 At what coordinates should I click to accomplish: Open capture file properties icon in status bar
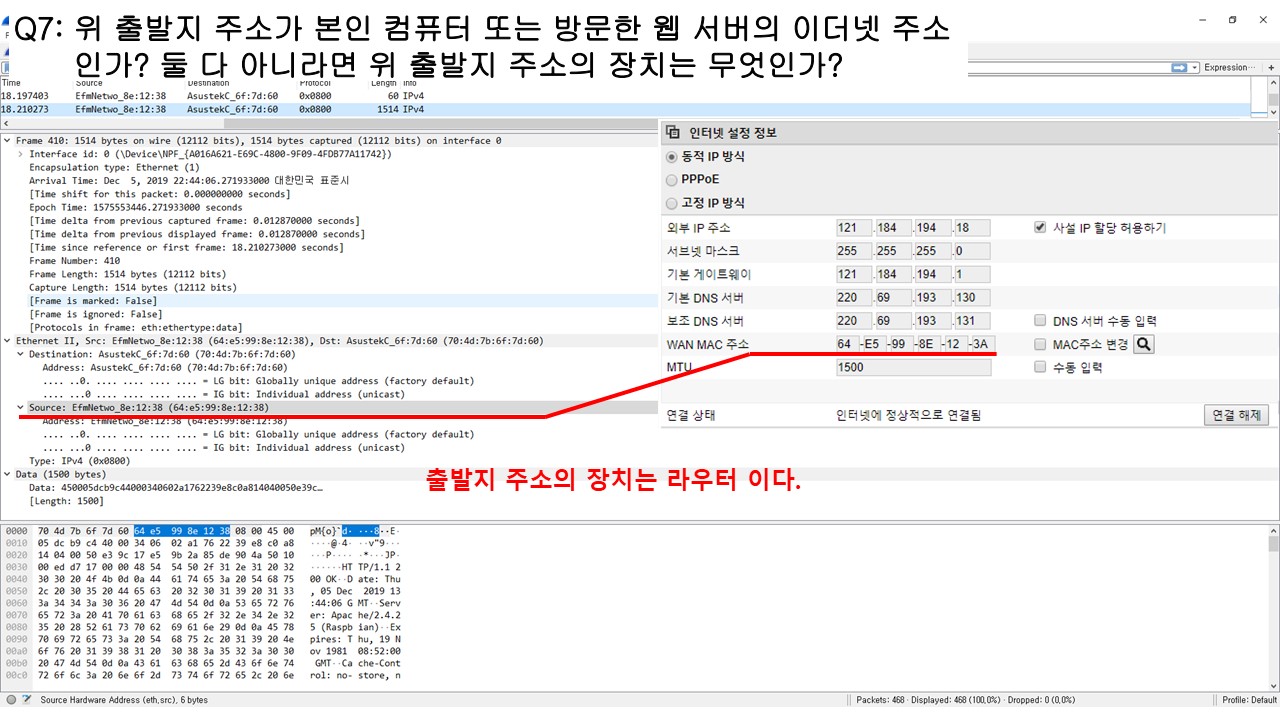click(x=26, y=700)
